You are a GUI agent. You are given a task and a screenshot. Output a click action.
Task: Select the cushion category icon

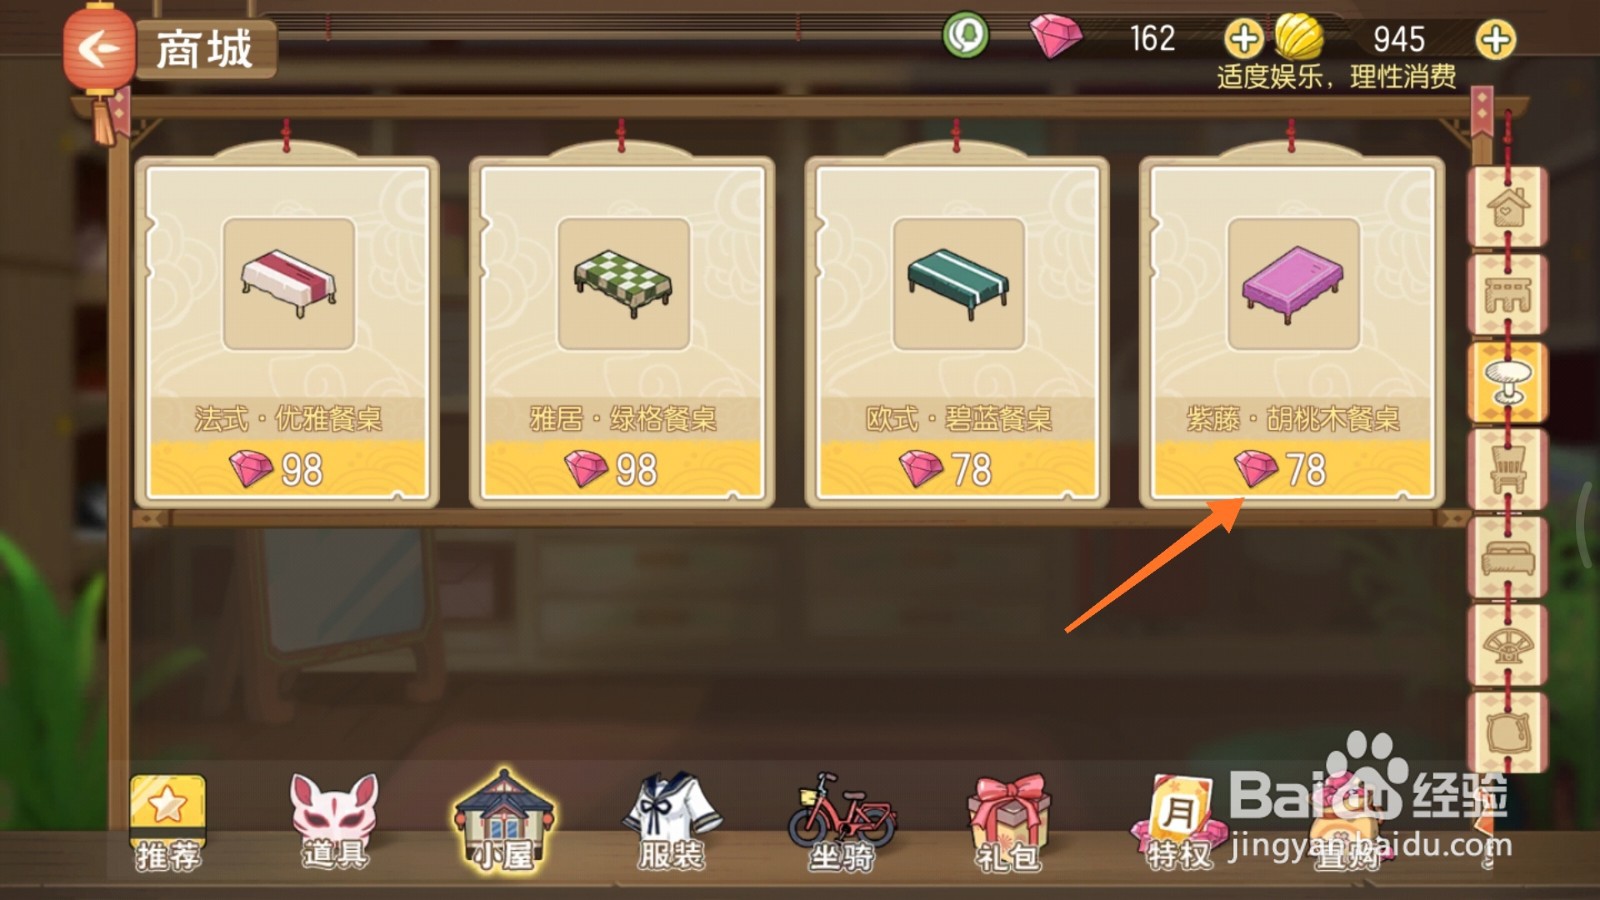tap(1507, 732)
